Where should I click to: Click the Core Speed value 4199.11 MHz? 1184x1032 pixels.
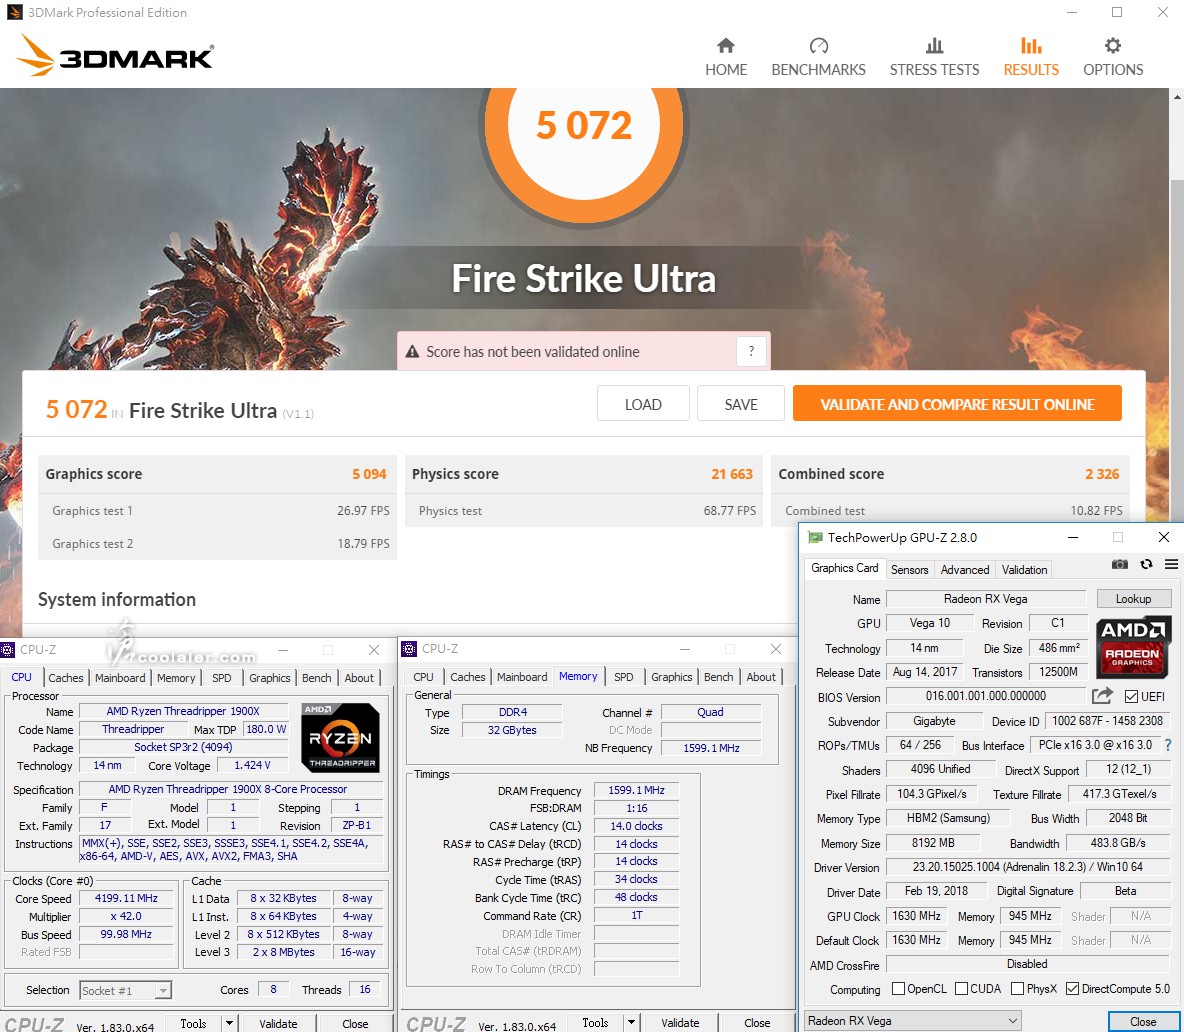[x=126, y=898]
